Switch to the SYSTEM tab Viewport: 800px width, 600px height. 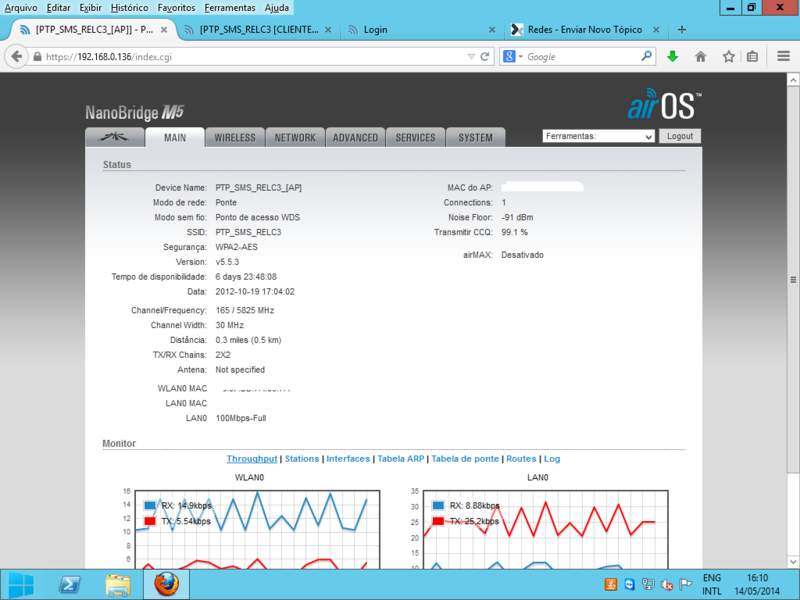tap(476, 137)
